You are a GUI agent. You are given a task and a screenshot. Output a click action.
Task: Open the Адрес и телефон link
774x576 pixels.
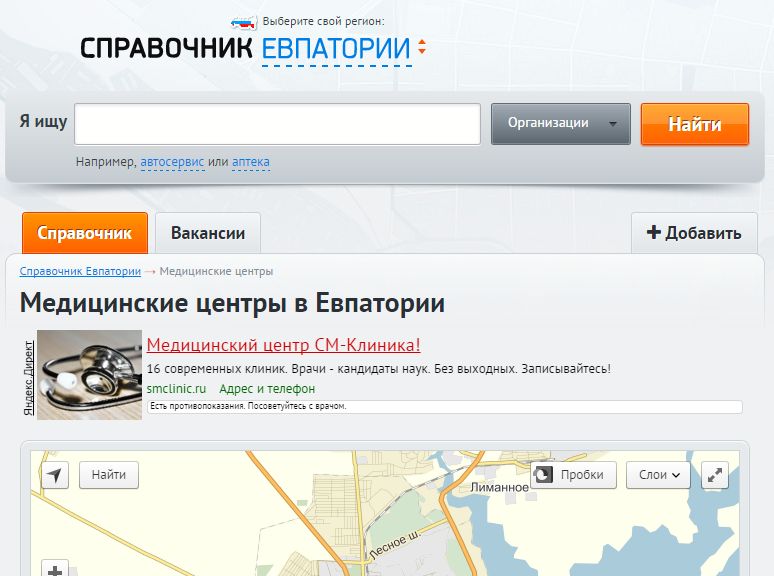(267, 389)
